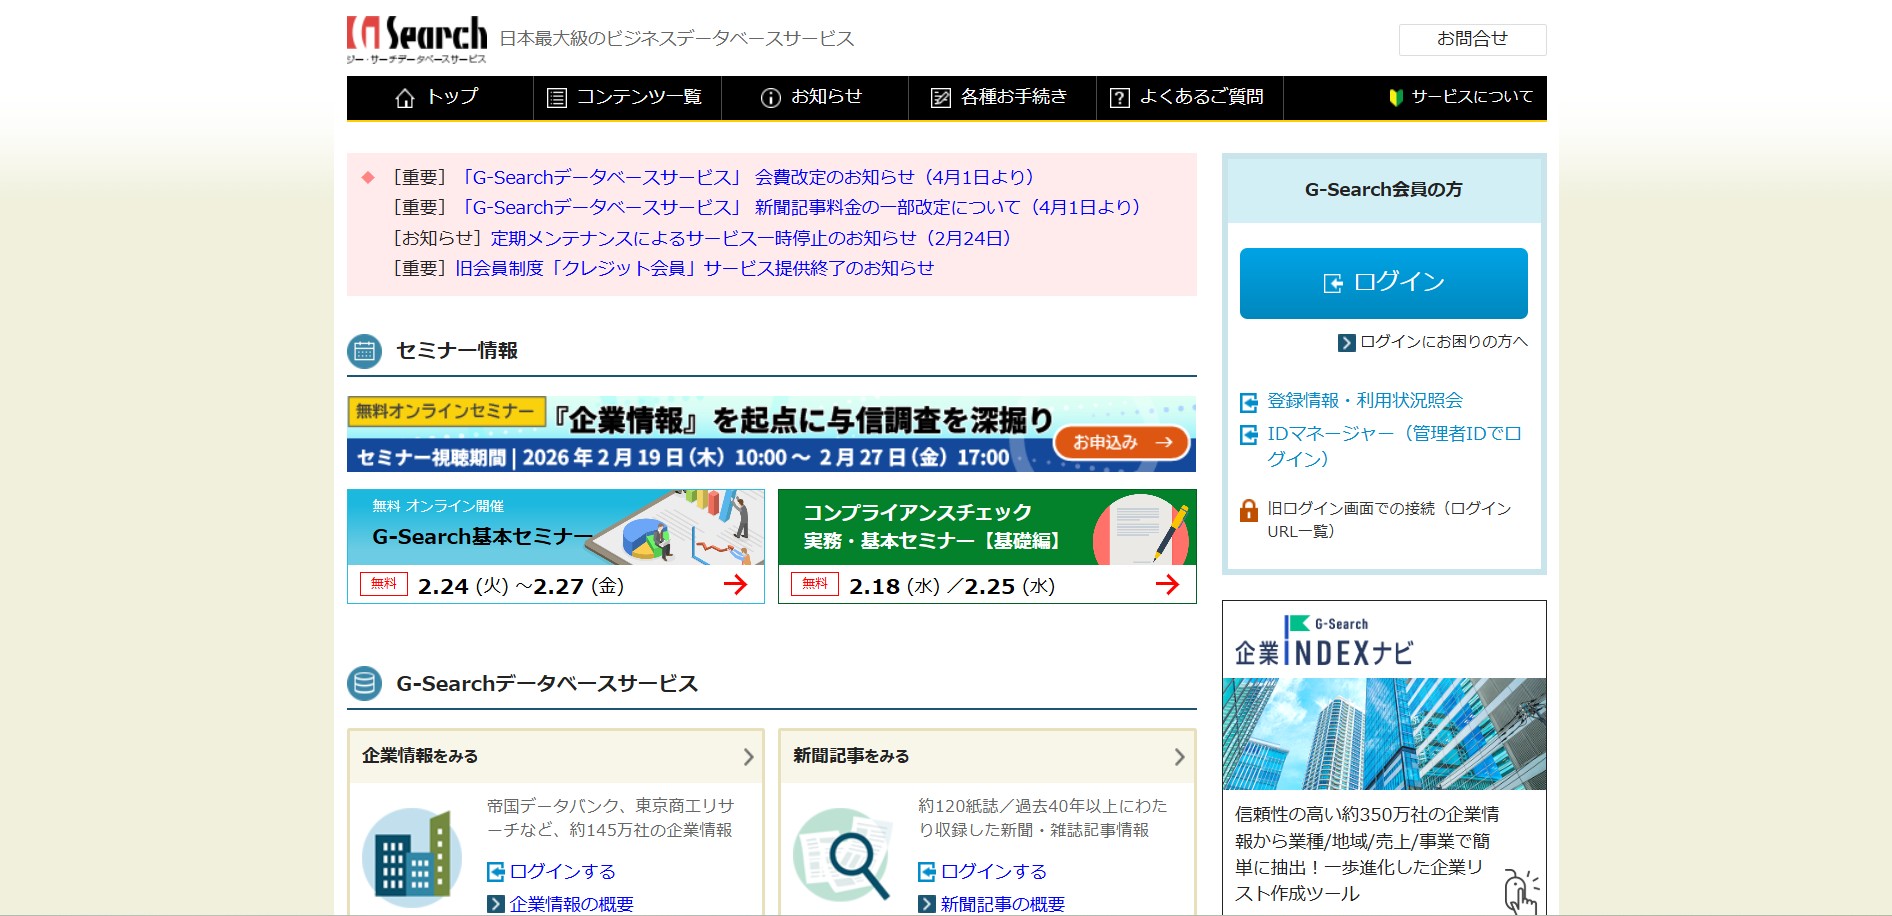
Task: Open the 各種お手続き menu item
Action: pos(1002,98)
